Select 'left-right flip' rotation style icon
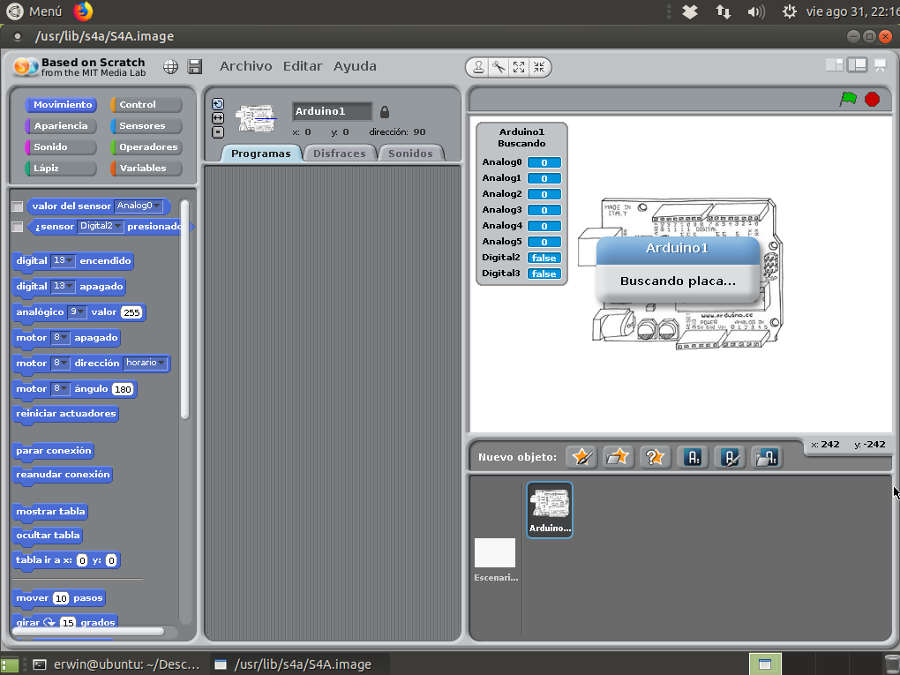Viewport: 900px width, 675px height. coord(218,118)
